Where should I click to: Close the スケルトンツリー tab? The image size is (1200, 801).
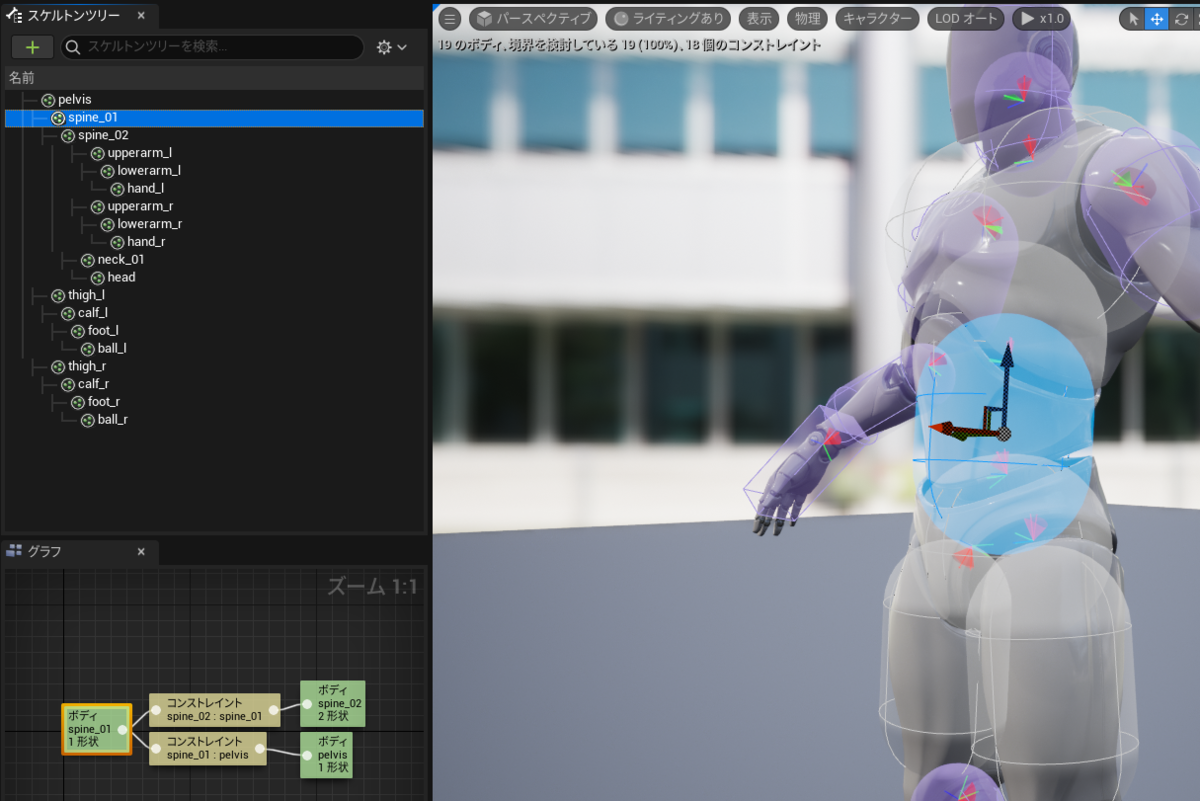point(141,16)
